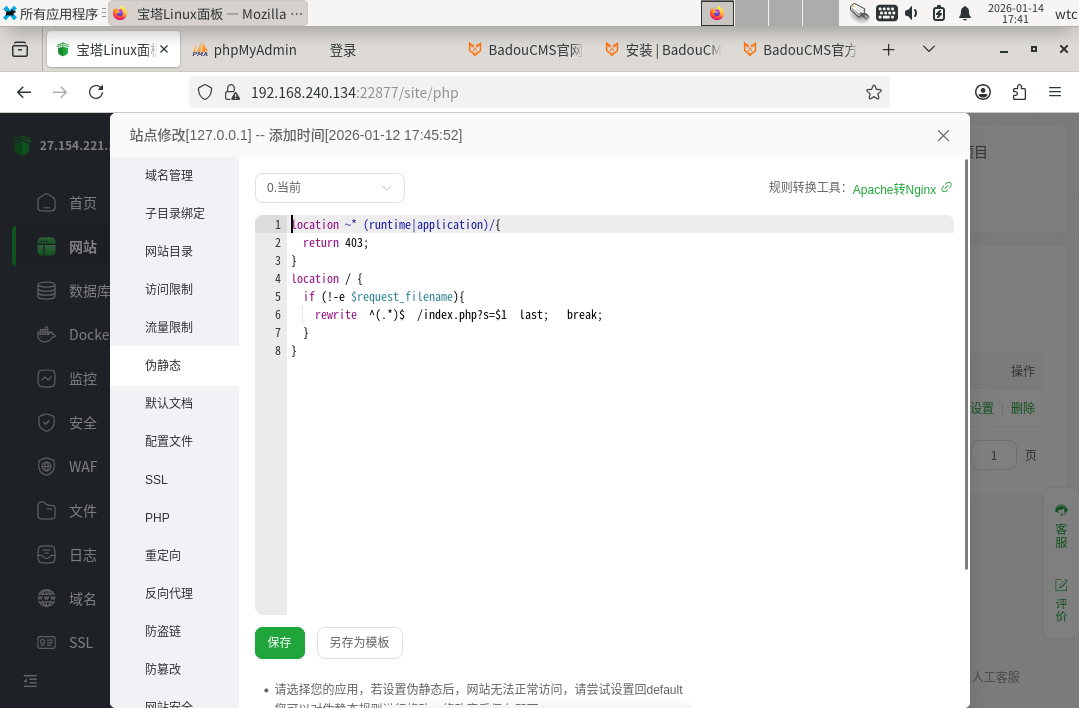The height and width of the screenshot is (708, 1079).
Task: Open the 所有应用程序 applications menu
Action: tap(52, 13)
